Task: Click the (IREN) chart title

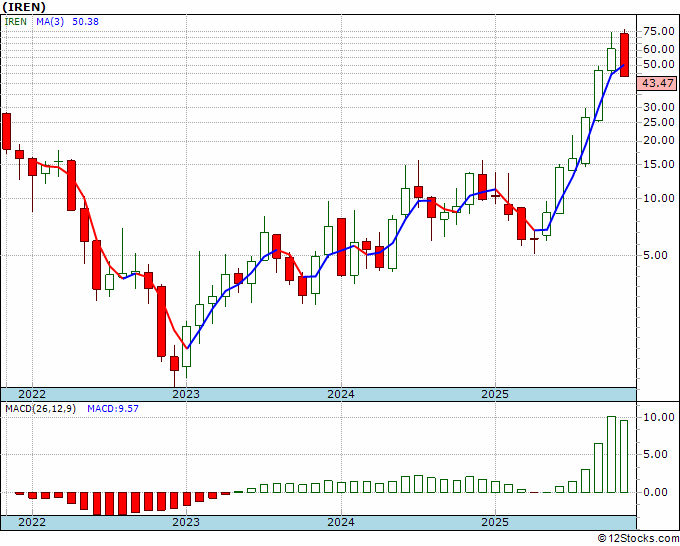Action: (23, 7)
